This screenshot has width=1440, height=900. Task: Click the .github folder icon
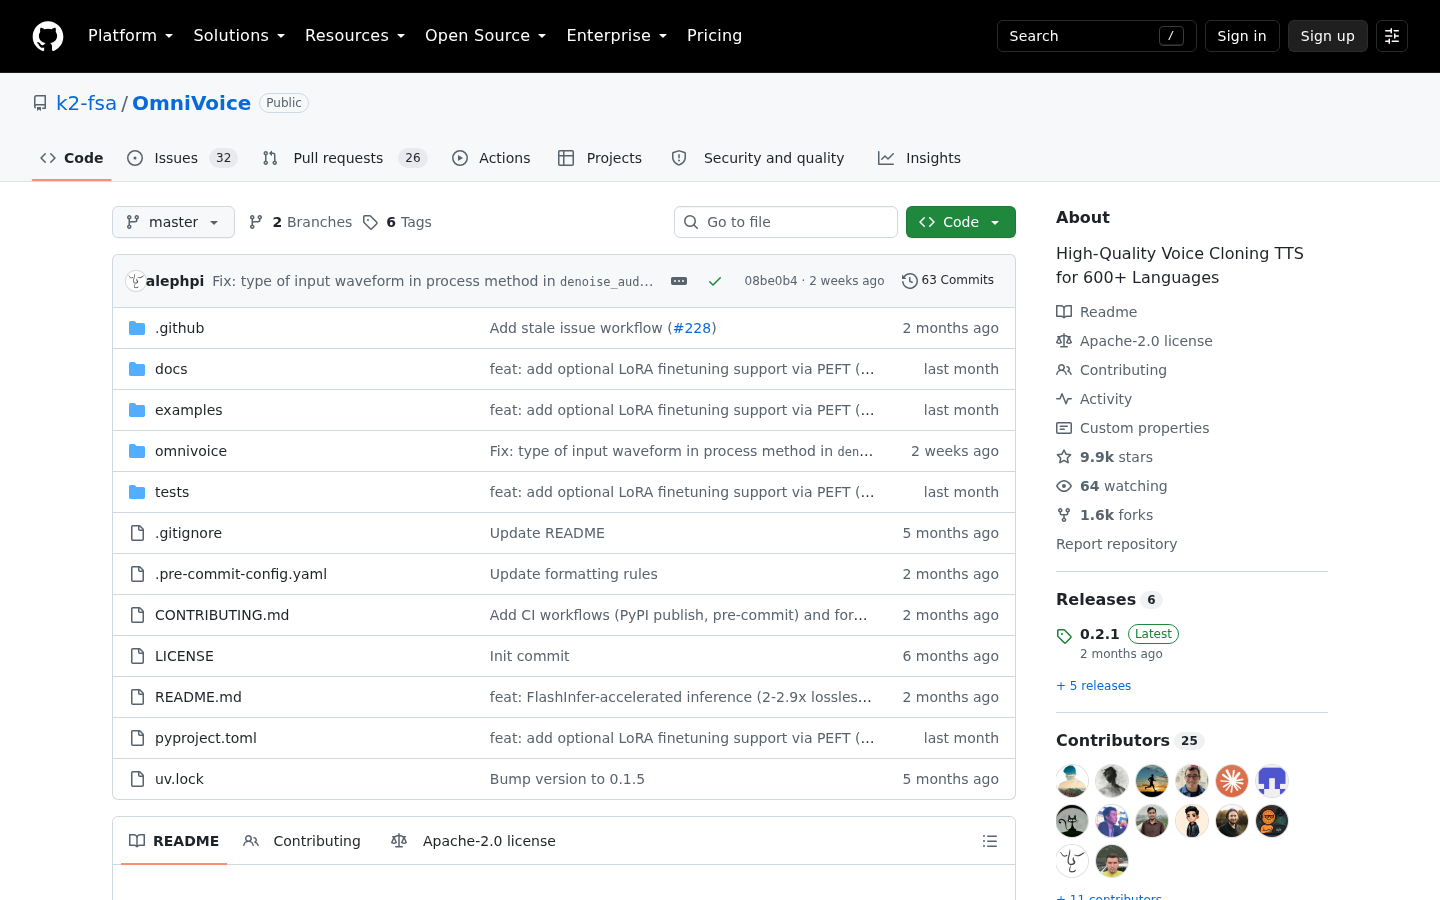click(x=137, y=328)
